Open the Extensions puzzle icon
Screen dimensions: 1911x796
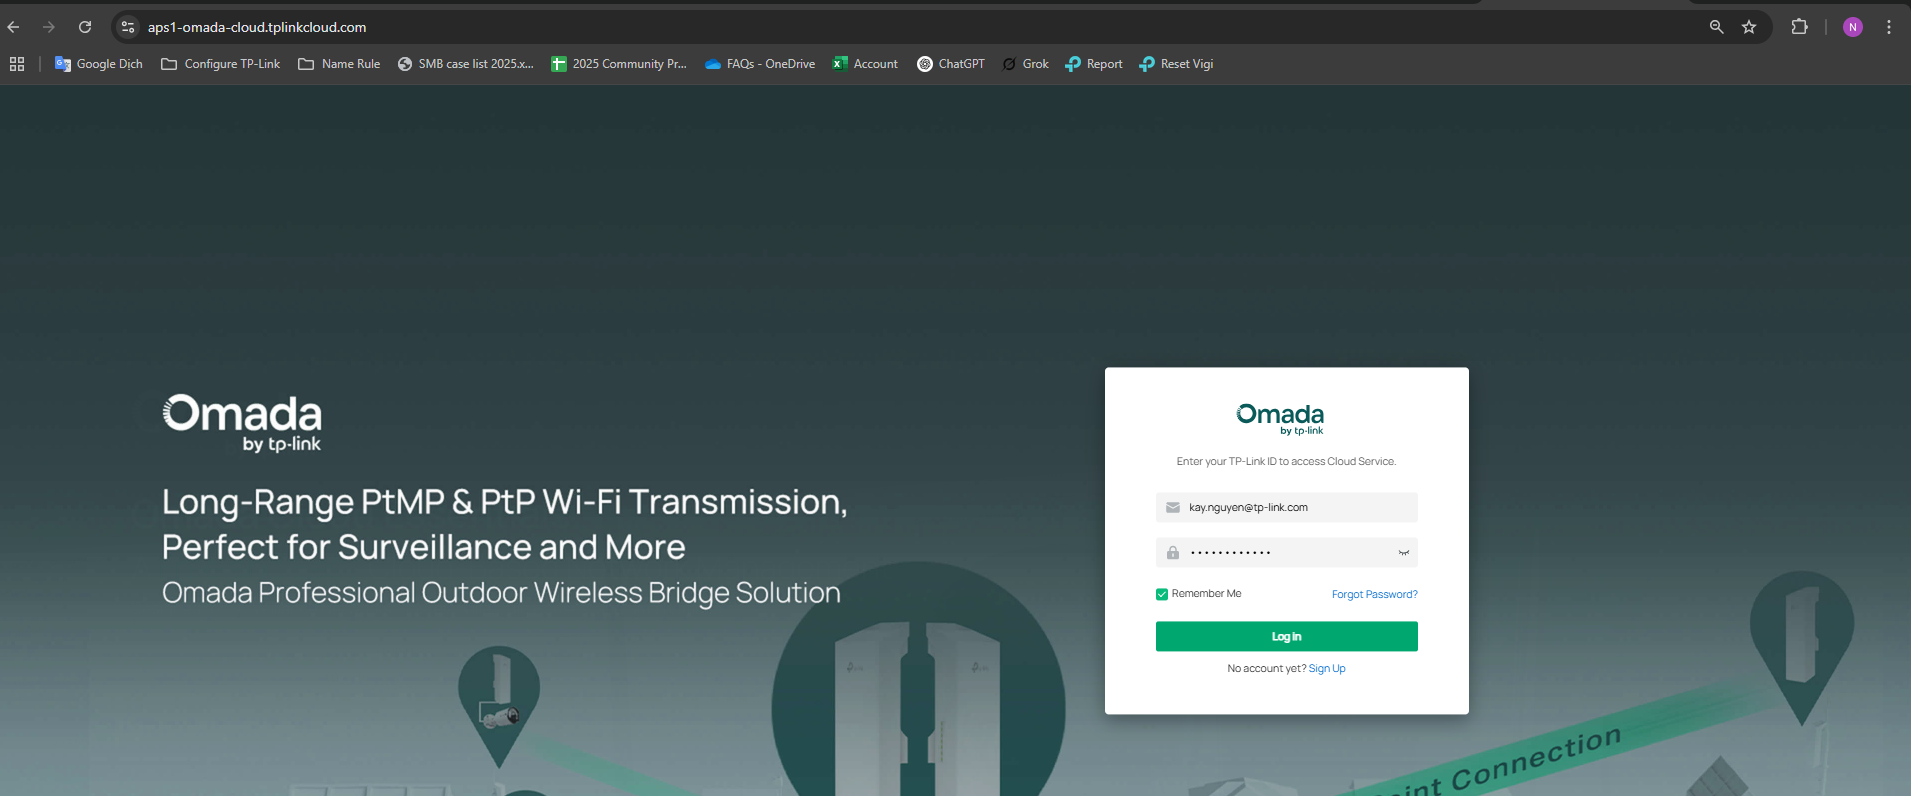[x=1799, y=27]
